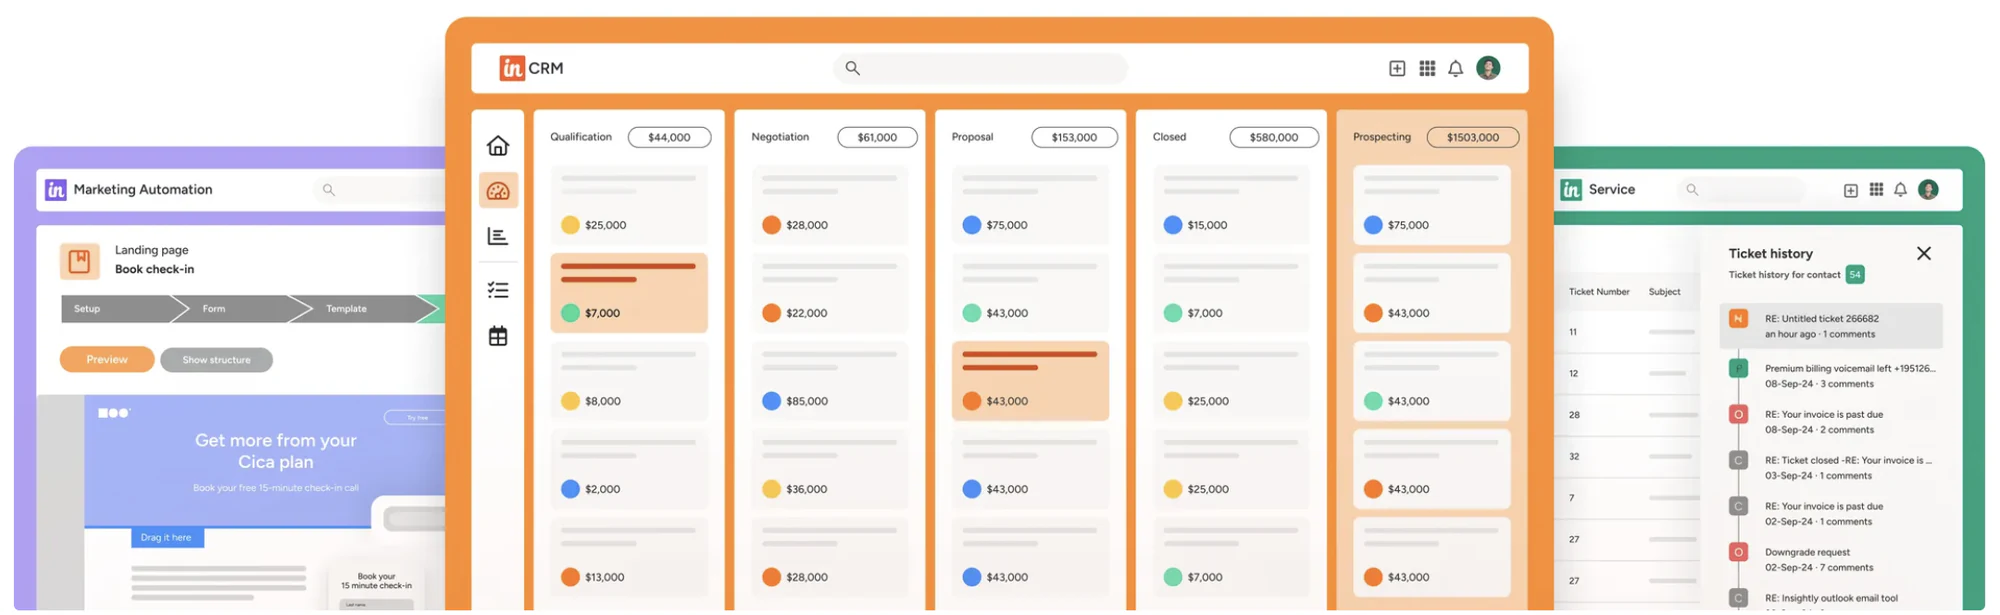2000x615 pixels.
Task: Open ticket 'RE: Untitled ticket 266682'
Action: [x=1831, y=326]
